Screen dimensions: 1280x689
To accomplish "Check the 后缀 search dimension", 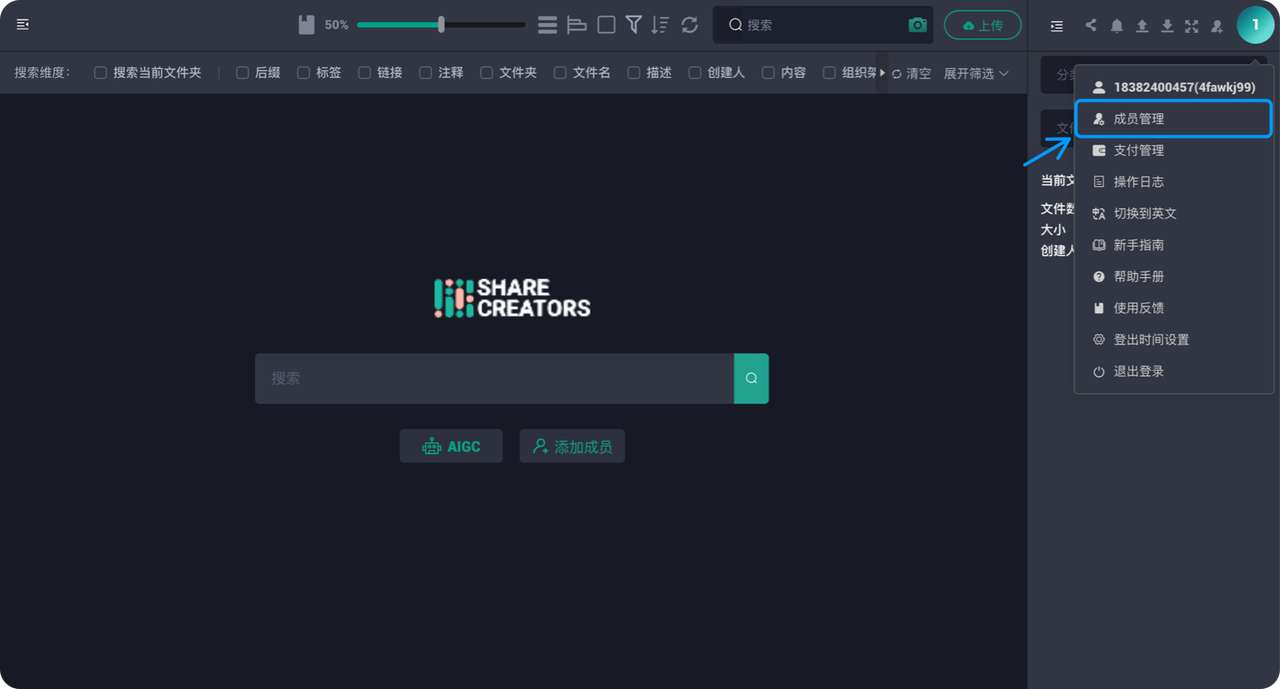I will pos(242,73).
